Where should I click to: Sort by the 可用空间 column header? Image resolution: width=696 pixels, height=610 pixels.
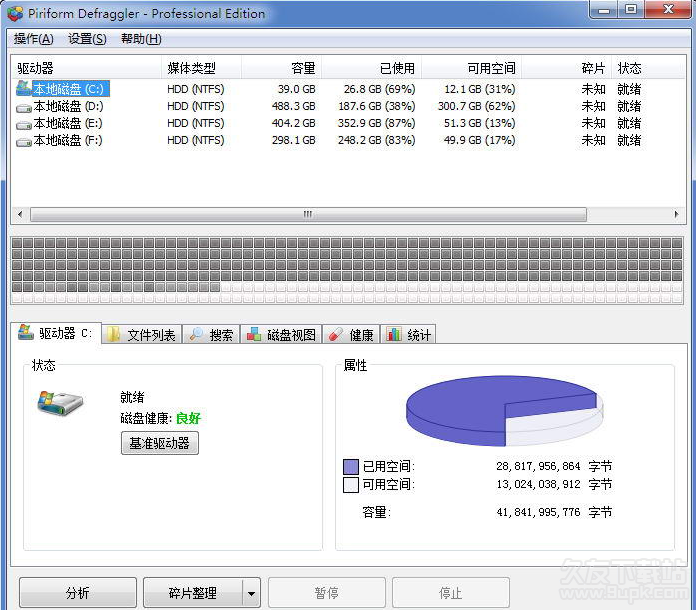(471, 68)
